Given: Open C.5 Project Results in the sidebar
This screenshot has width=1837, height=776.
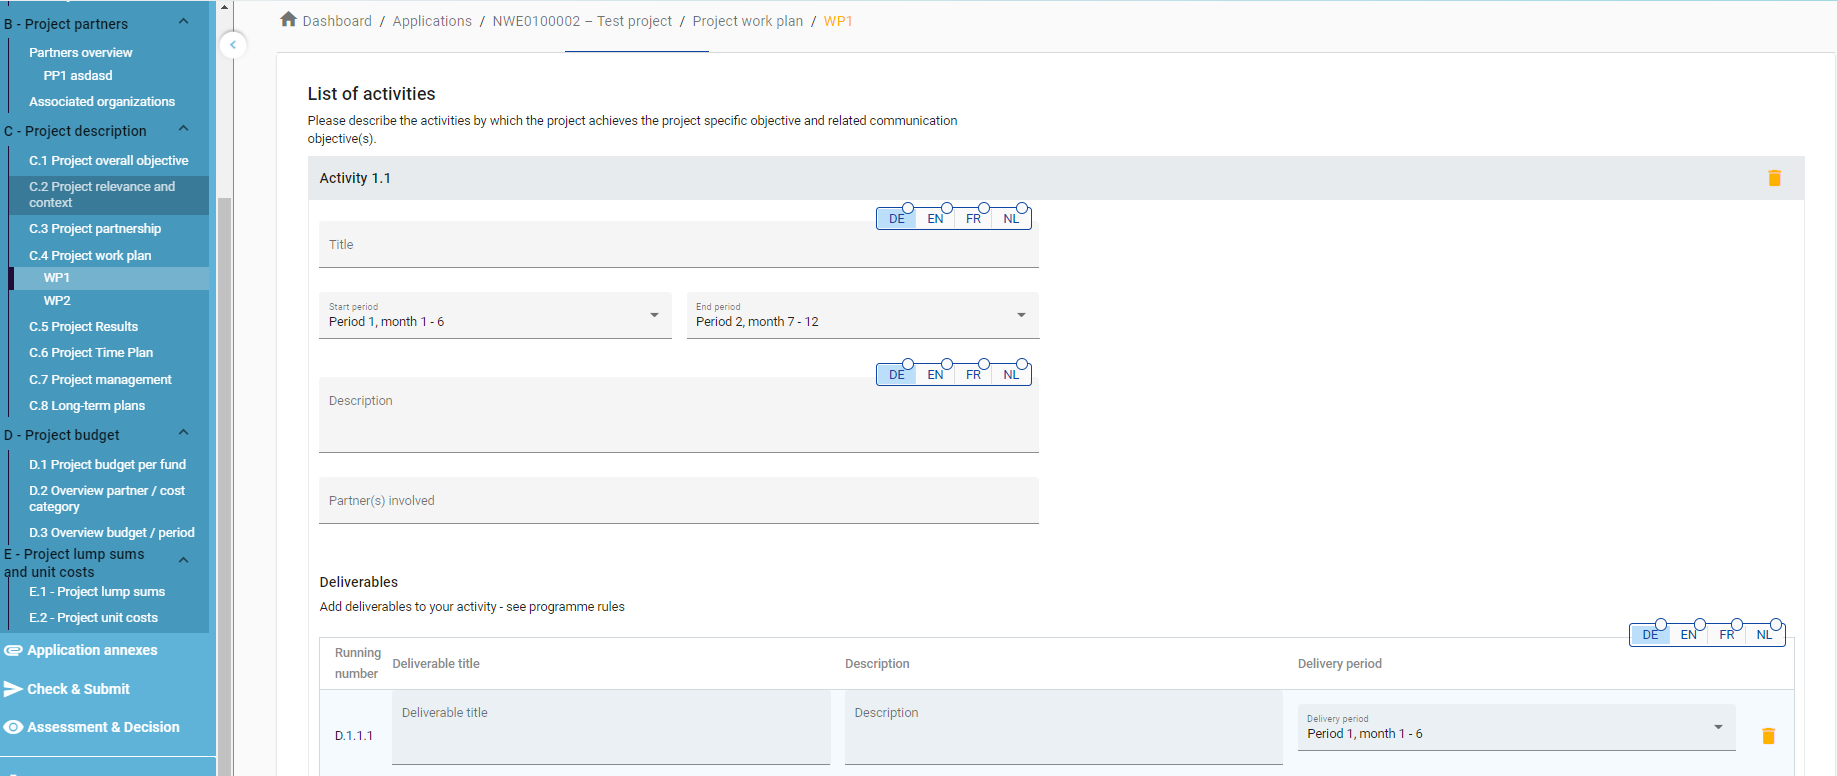Looking at the screenshot, I should click(x=83, y=327).
